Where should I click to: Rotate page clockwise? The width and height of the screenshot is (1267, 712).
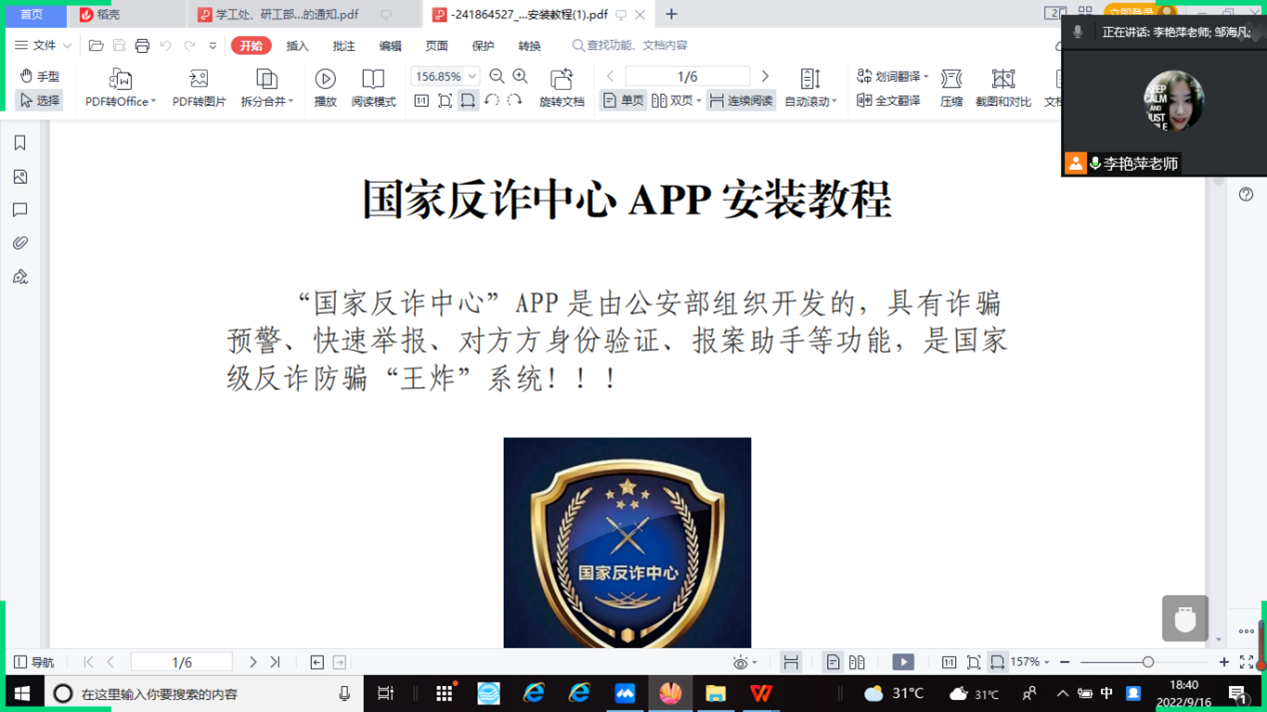[514, 101]
